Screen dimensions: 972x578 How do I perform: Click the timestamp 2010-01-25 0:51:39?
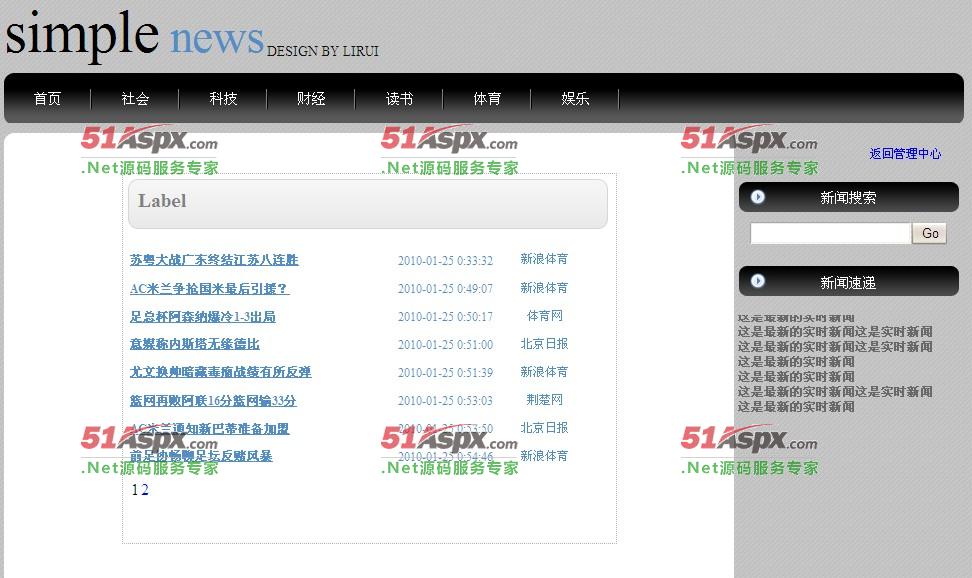coord(445,372)
